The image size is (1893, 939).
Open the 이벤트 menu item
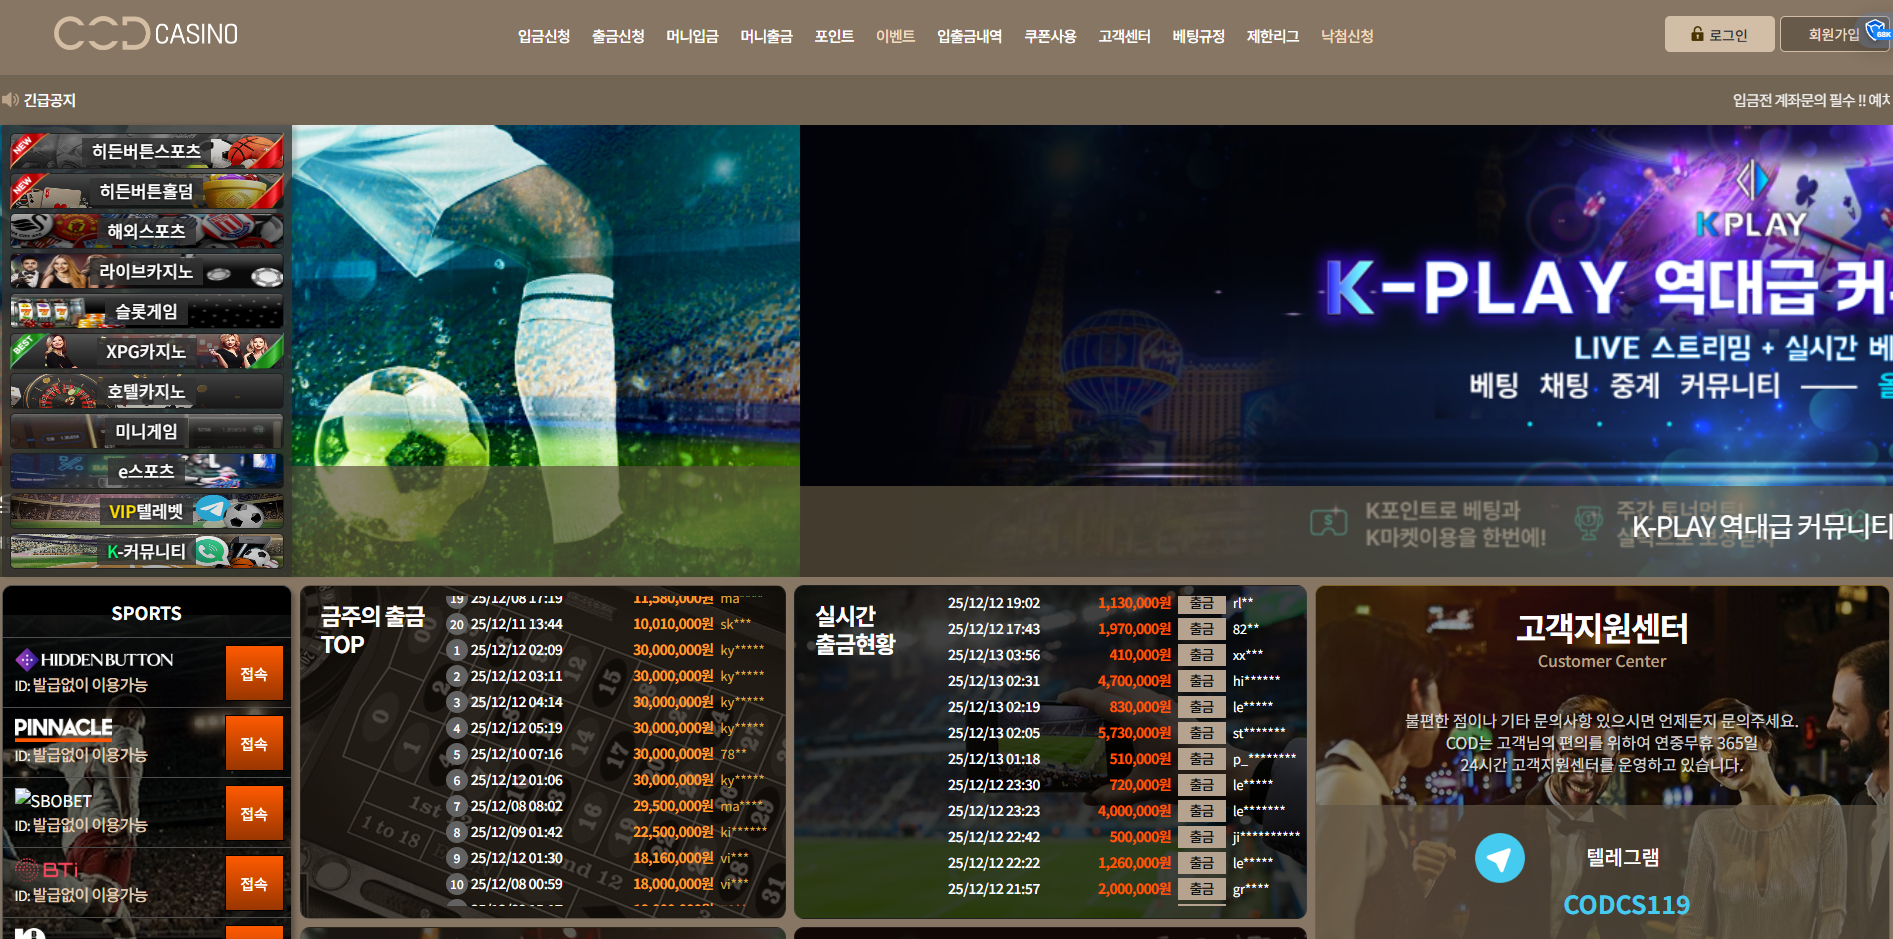click(x=895, y=37)
